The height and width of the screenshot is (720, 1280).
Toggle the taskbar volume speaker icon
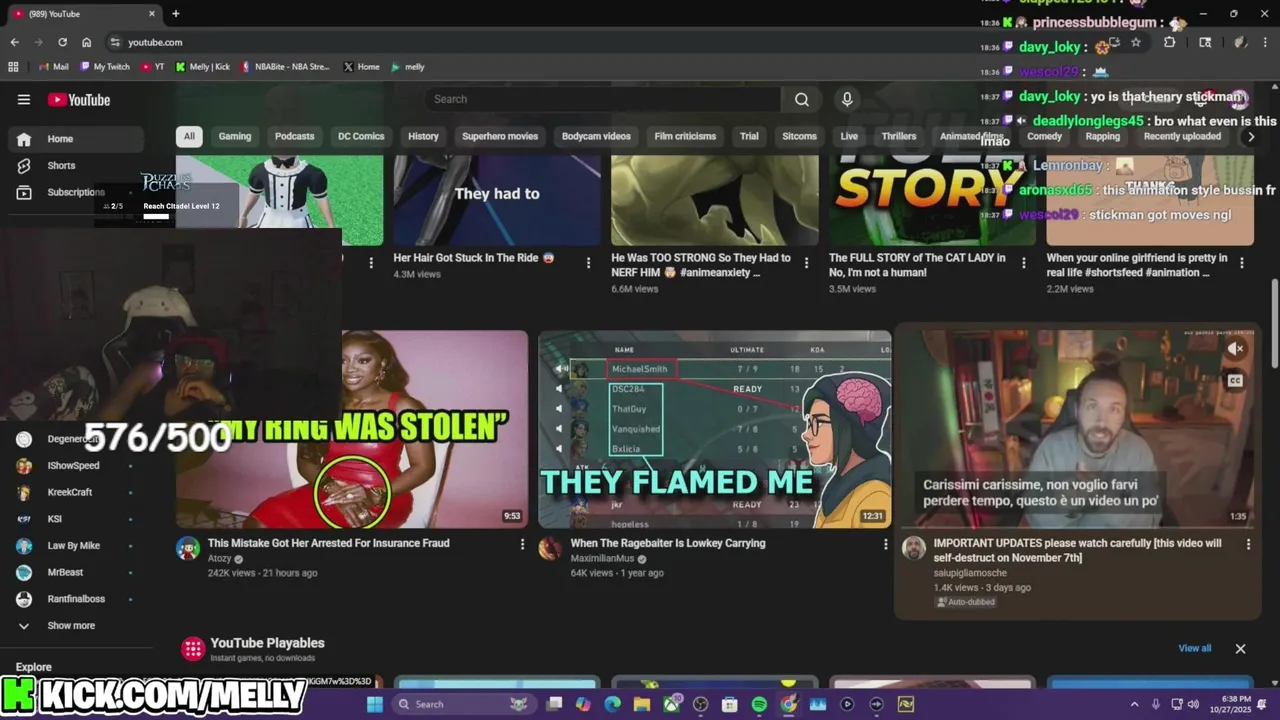tap(1193, 704)
